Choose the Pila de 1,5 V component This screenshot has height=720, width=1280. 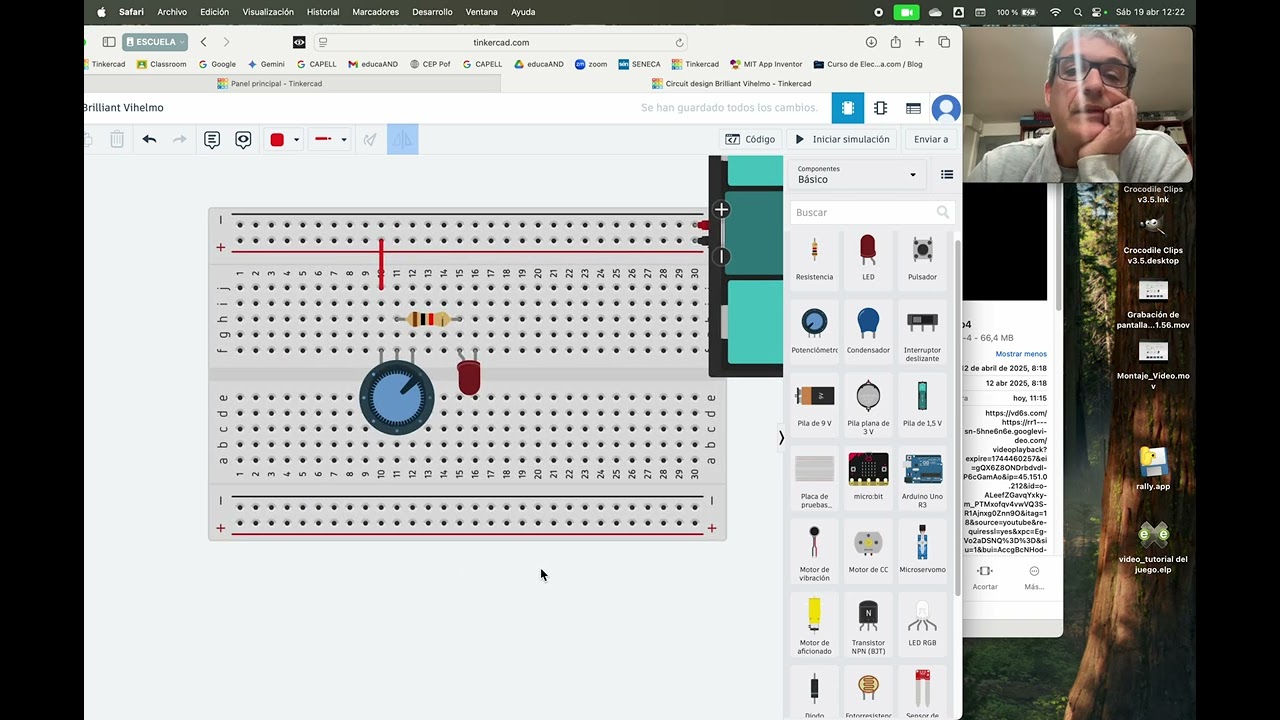point(922,405)
